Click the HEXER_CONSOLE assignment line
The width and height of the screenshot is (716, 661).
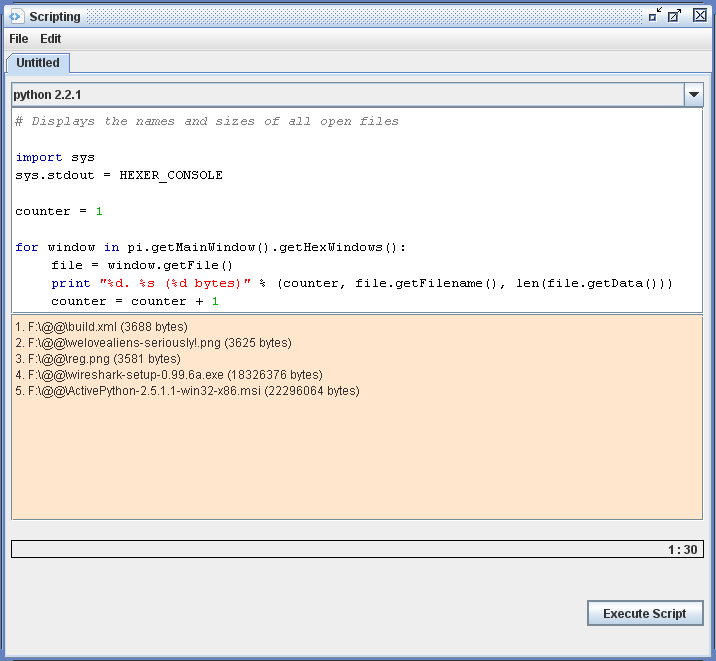[119, 175]
